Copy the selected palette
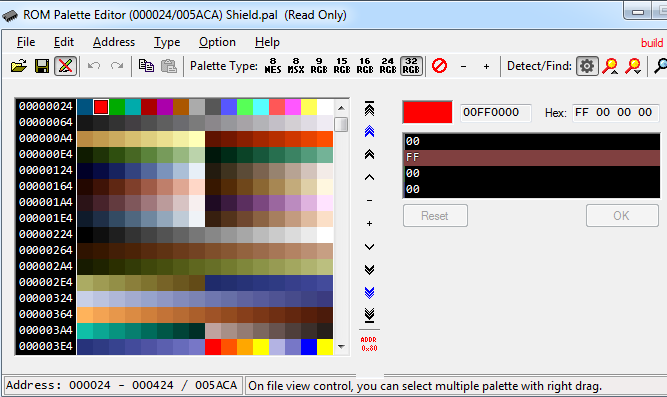The height and width of the screenshot is (397, 667). (x=146, y=66)
